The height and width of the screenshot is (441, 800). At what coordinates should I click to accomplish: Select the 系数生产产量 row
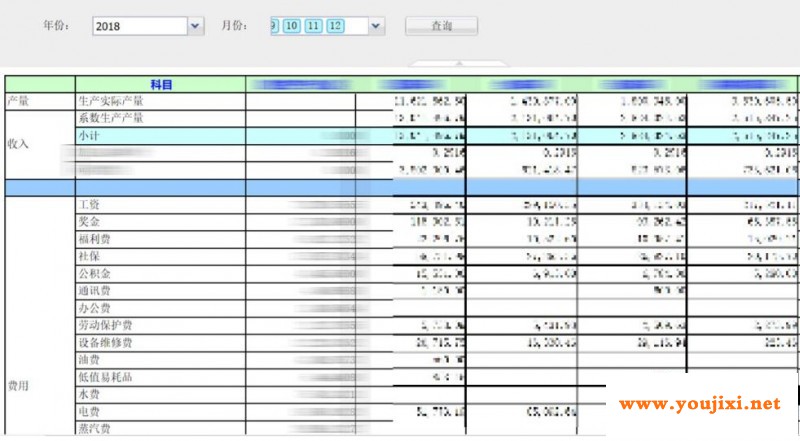pyautogui.click(x=111, y=118)
